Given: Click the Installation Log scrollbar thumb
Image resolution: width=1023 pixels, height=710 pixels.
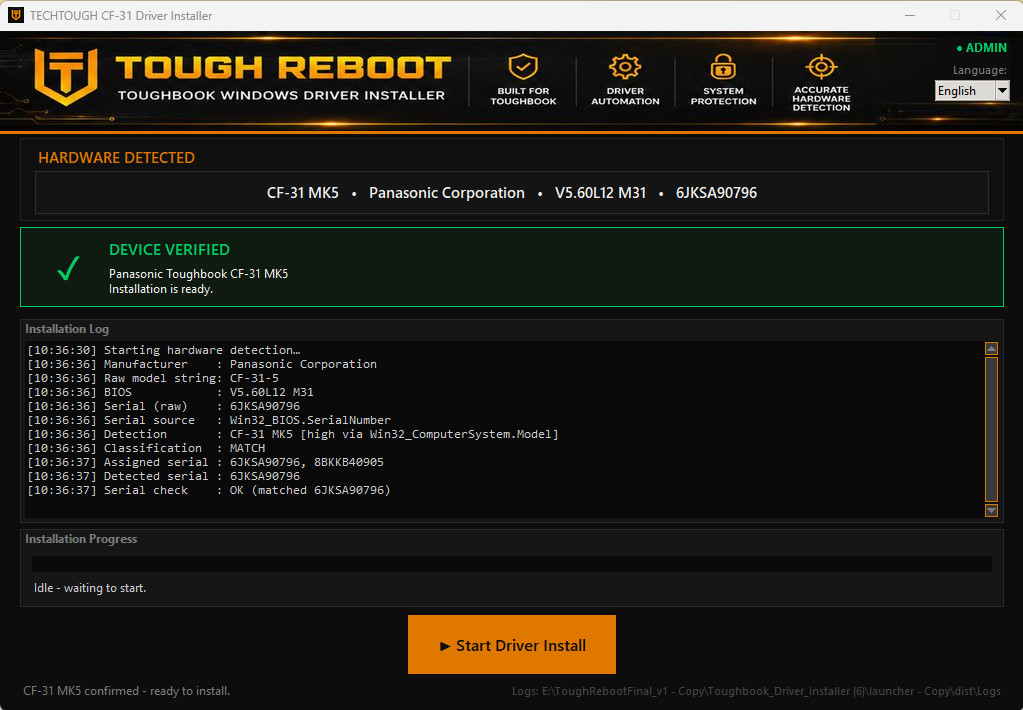Looking at the screenshot, I should coord(991,429).
